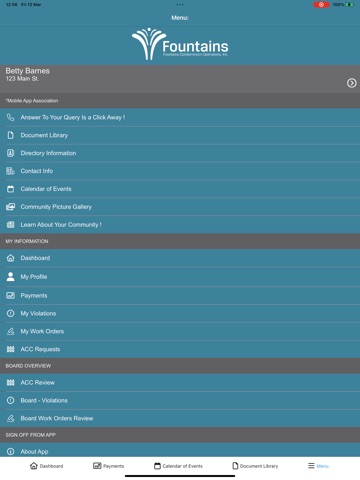Open Board - Violations entry
This screenshot has height=480, width=360.
[x=180, y=400]
